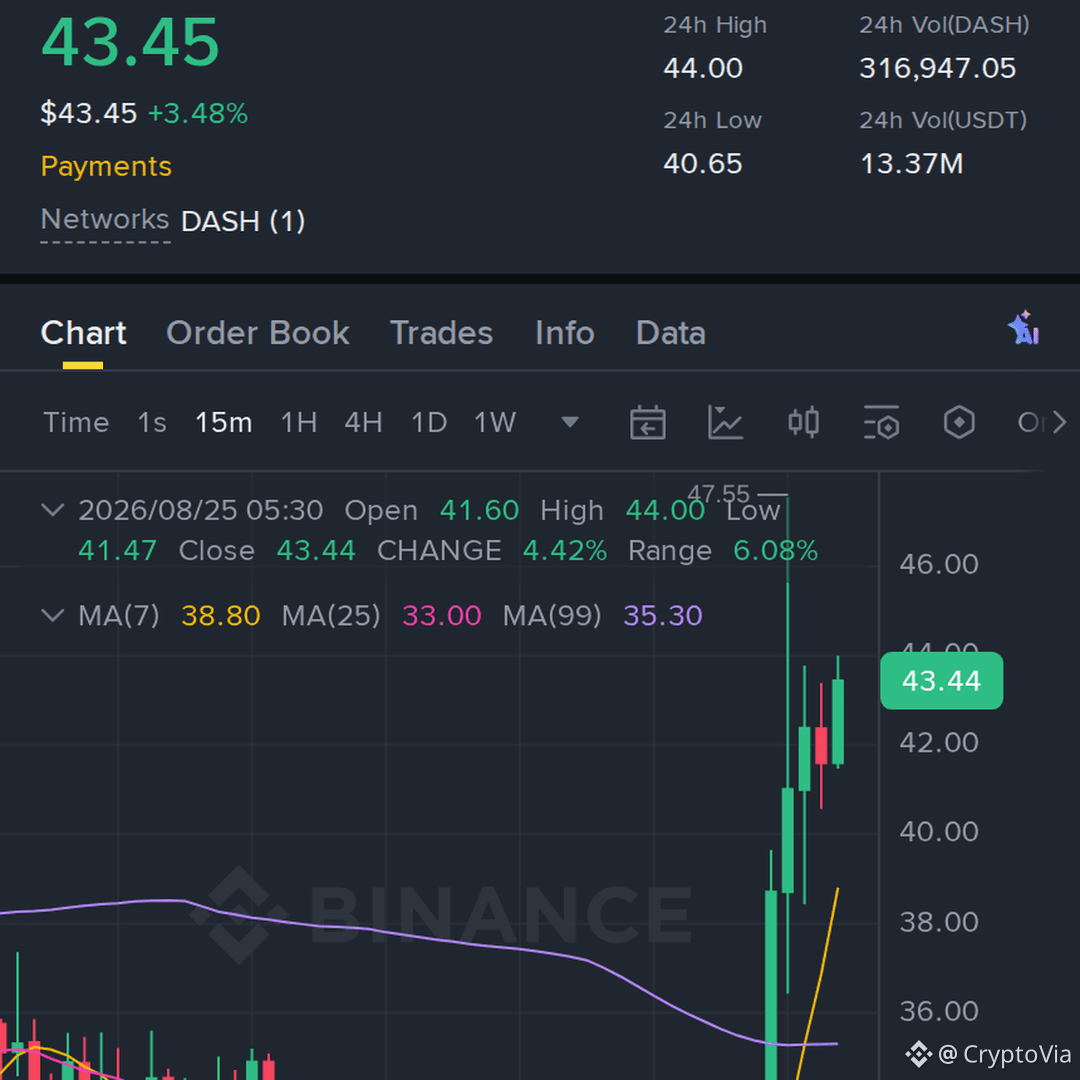Screen dimensions: 1080x1080
Task: Click the +3.48% change value
Action: coord(198,114)
